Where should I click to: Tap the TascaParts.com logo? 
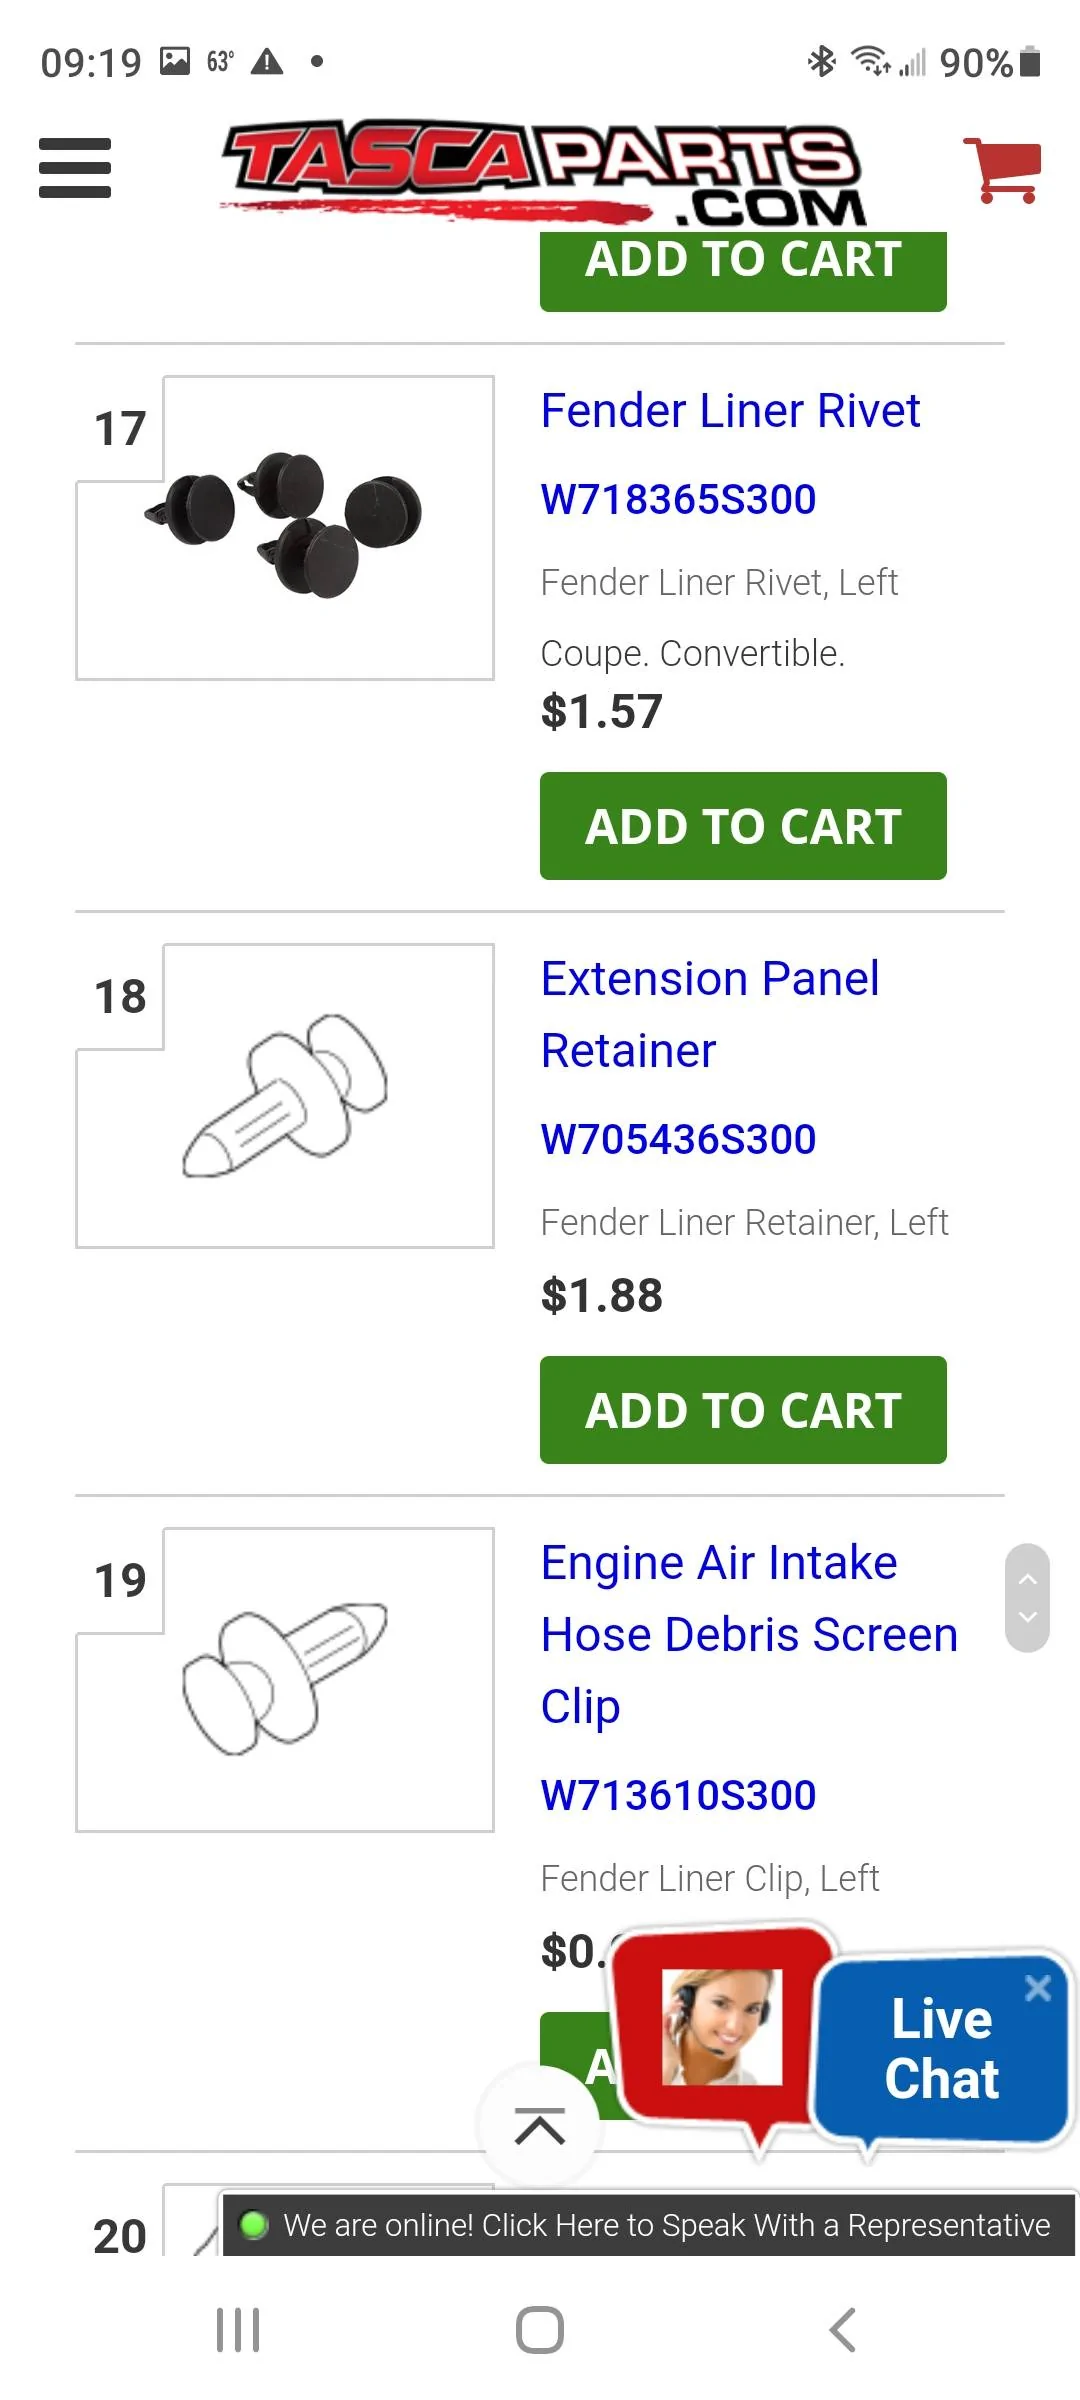[x=543, y=172]
